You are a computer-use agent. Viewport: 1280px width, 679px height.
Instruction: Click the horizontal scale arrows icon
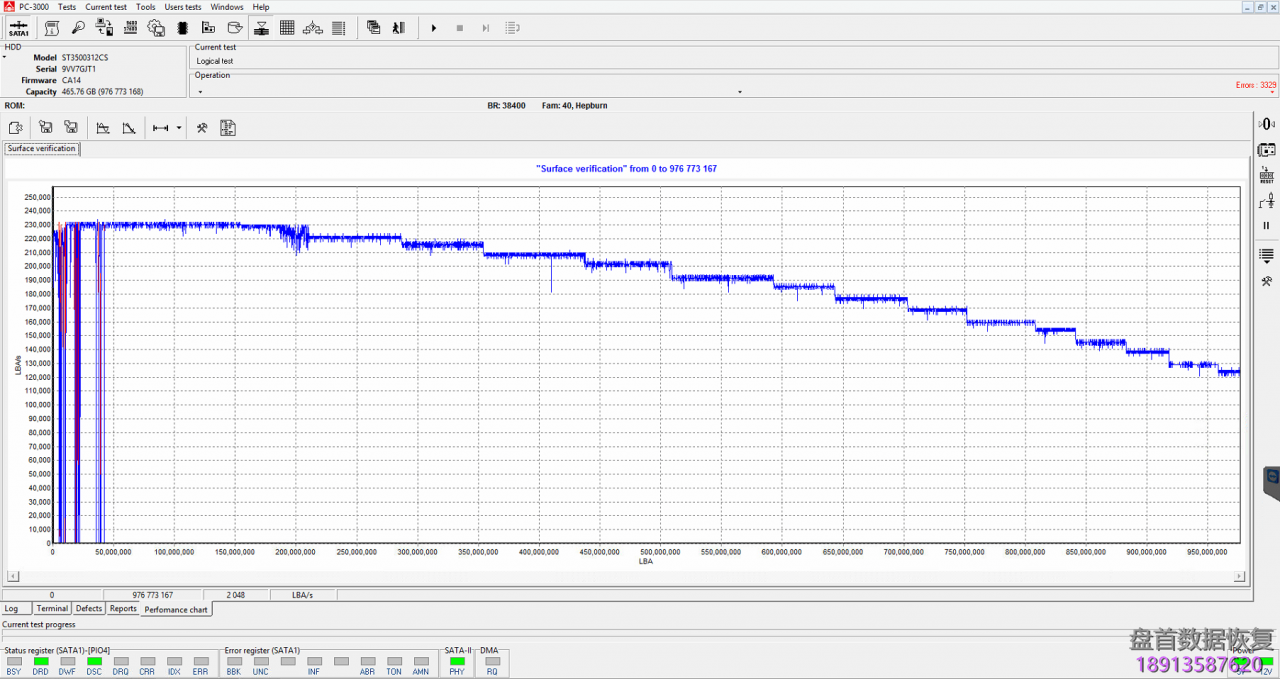[x=160, y=128]
